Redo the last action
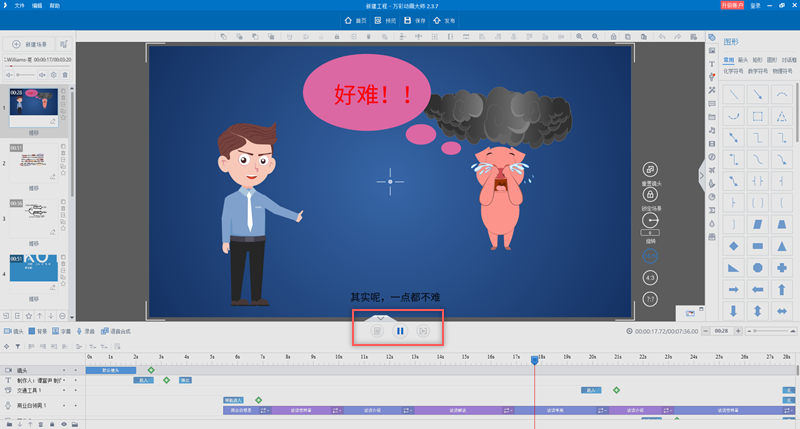This screenshot has height=429, width=800. [x=678, y=37]
